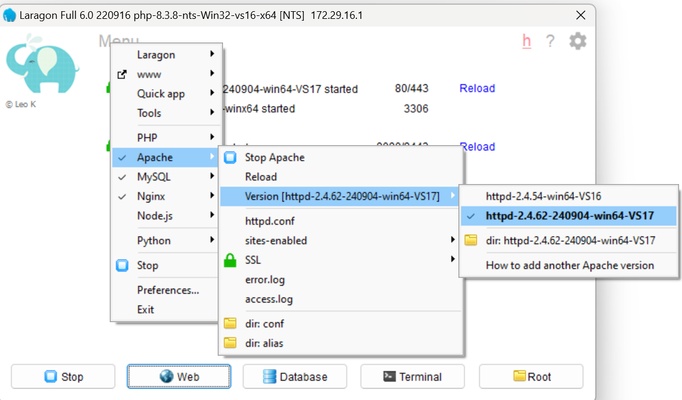The height and width of the screenshot is (400, 682).
Task: Open the dir: alias folder
Action: pos(264,343)
